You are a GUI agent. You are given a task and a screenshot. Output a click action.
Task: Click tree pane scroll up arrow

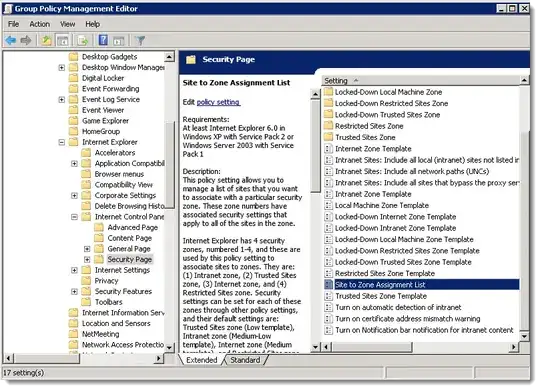[x=169, y=57]
